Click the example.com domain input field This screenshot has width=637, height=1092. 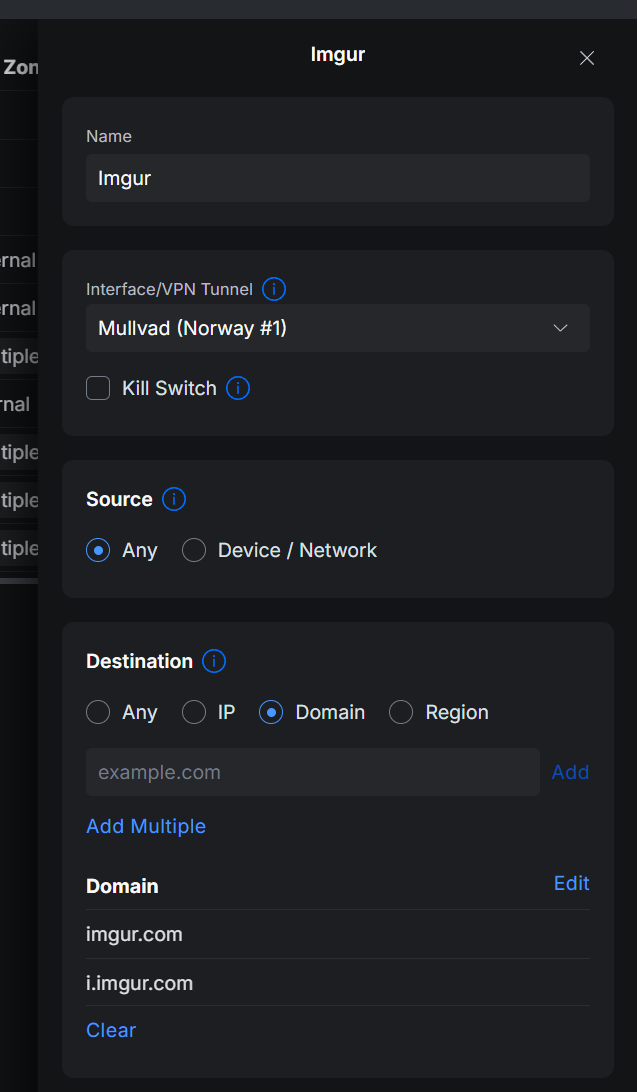(313, 772)
